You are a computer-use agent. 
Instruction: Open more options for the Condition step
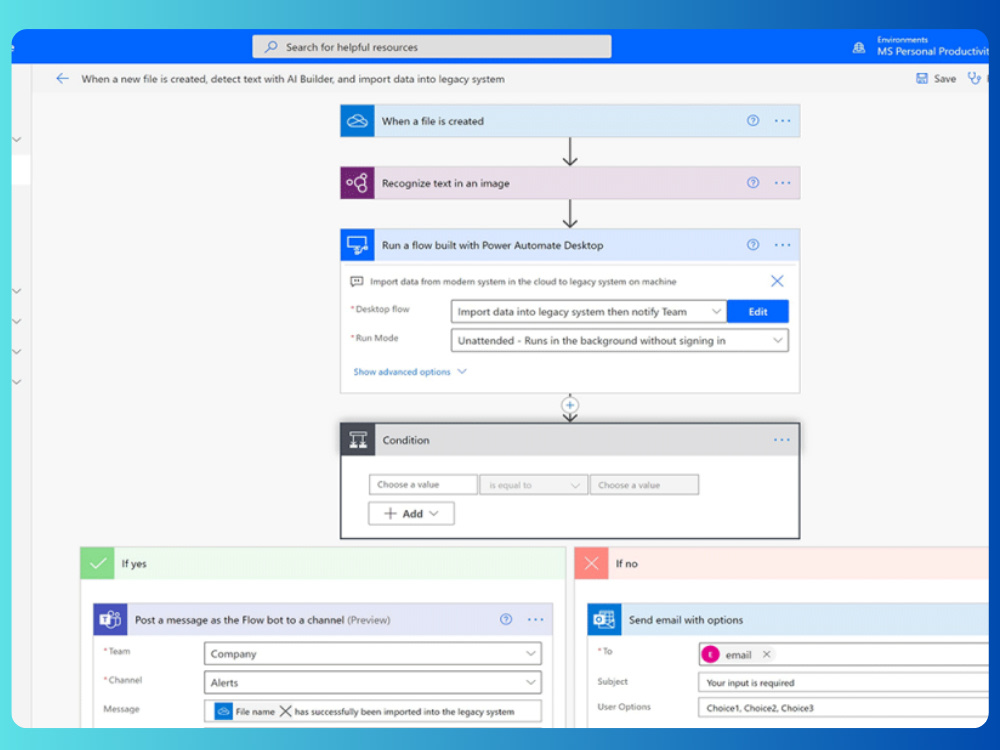[782, 440]
